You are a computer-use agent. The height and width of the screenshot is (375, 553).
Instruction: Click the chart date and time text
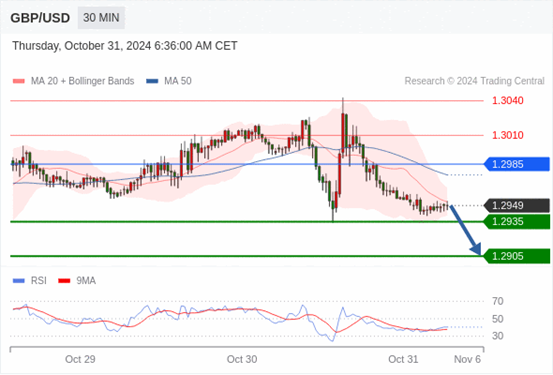[125, 46]
